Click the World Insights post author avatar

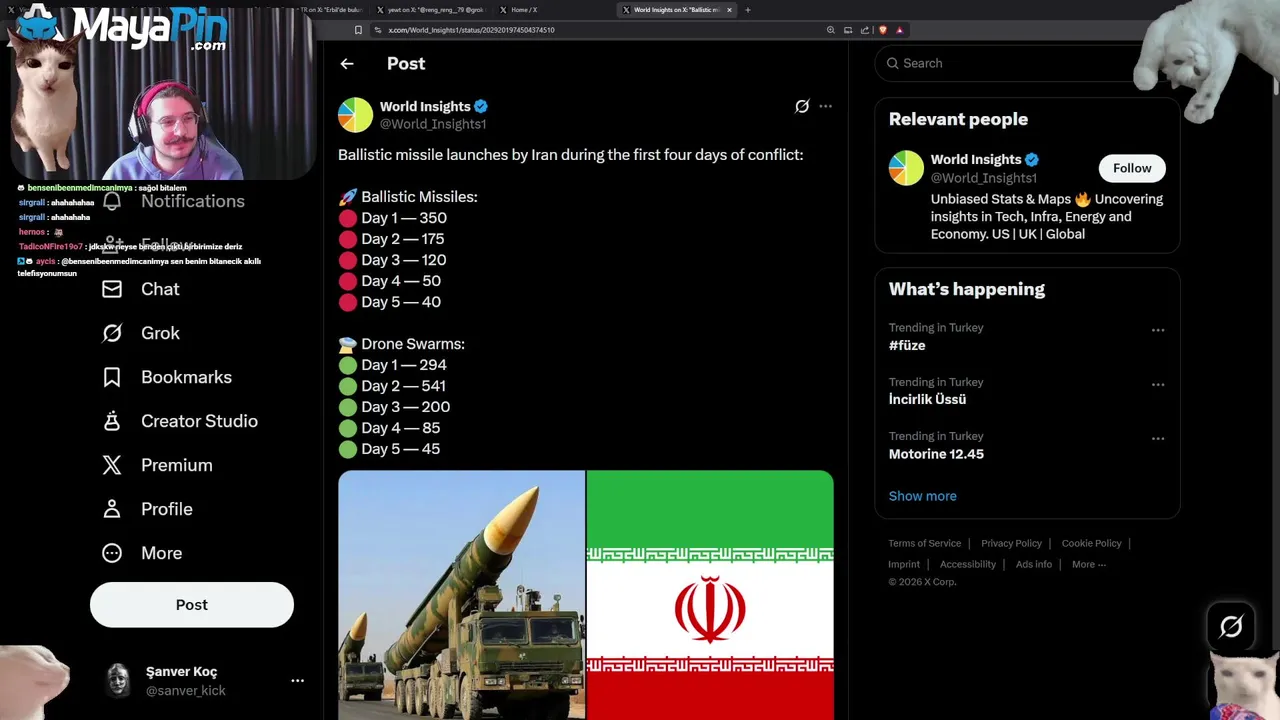click(x=355, y=115)
